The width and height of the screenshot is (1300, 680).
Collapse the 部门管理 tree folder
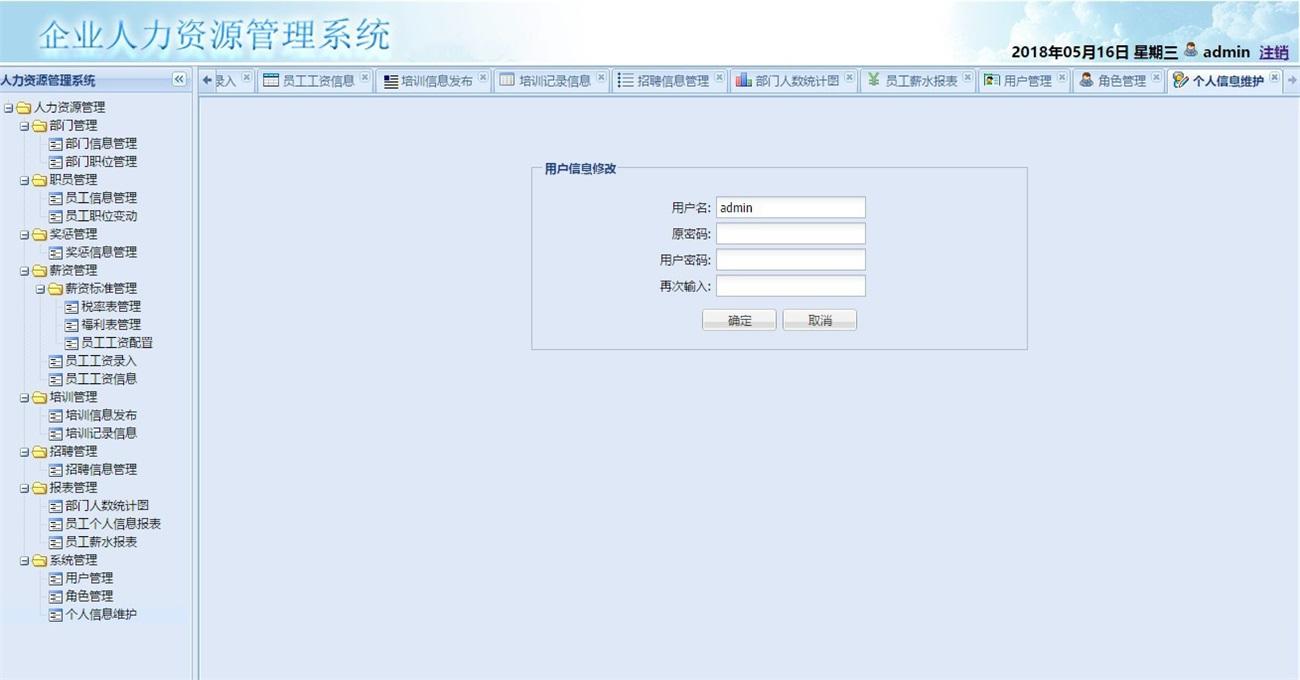[x=25, y=126]
